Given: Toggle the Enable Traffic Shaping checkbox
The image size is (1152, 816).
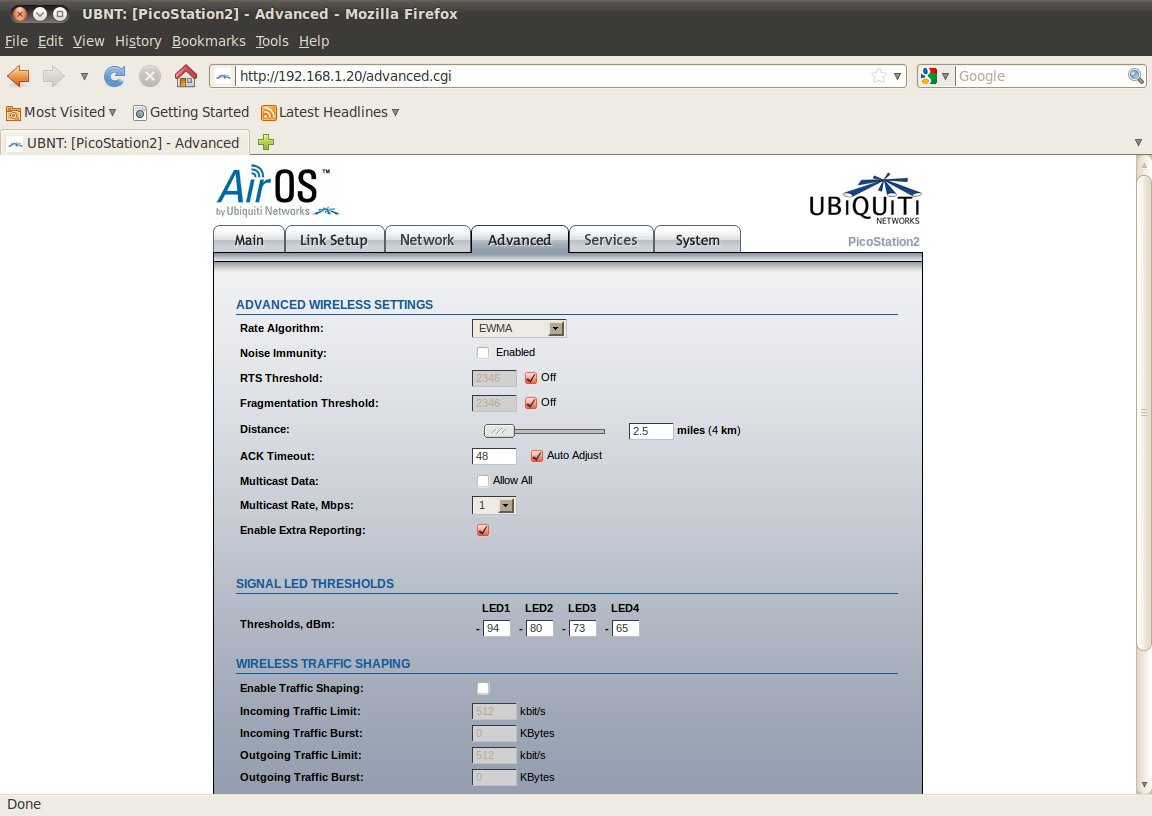Looking at the screenshot, I should pos(483,688).
